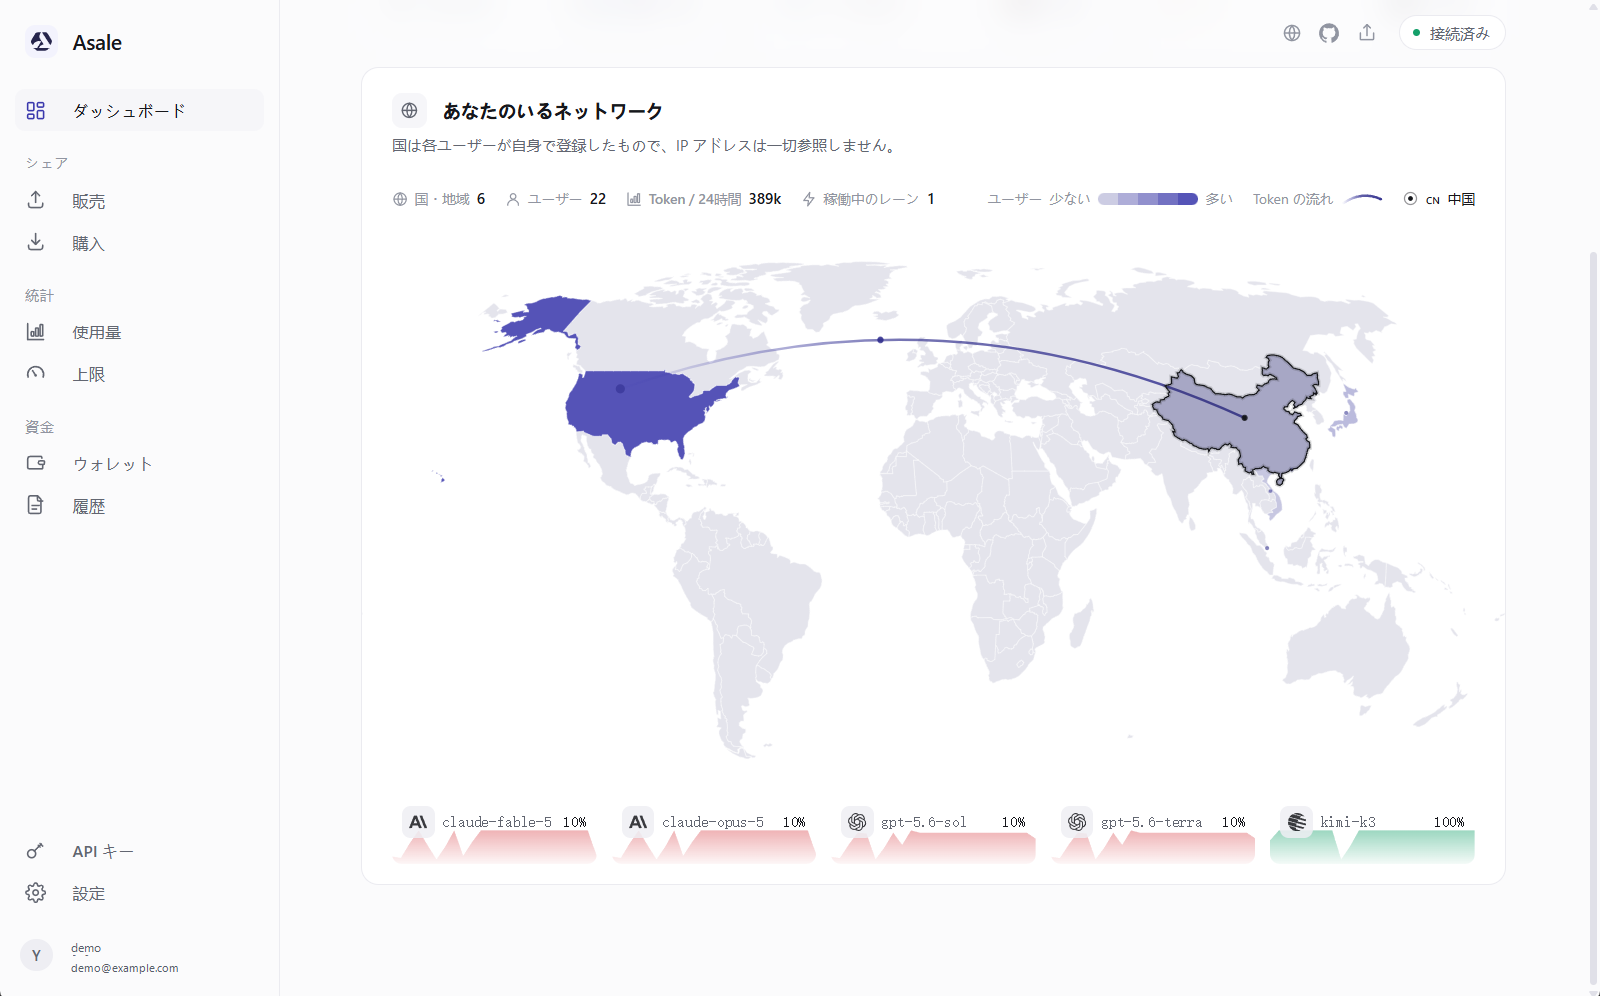Click the あなたのいるネットワーク heading
This screenshot has height=1000, width=1600.
tap(553, 111)
